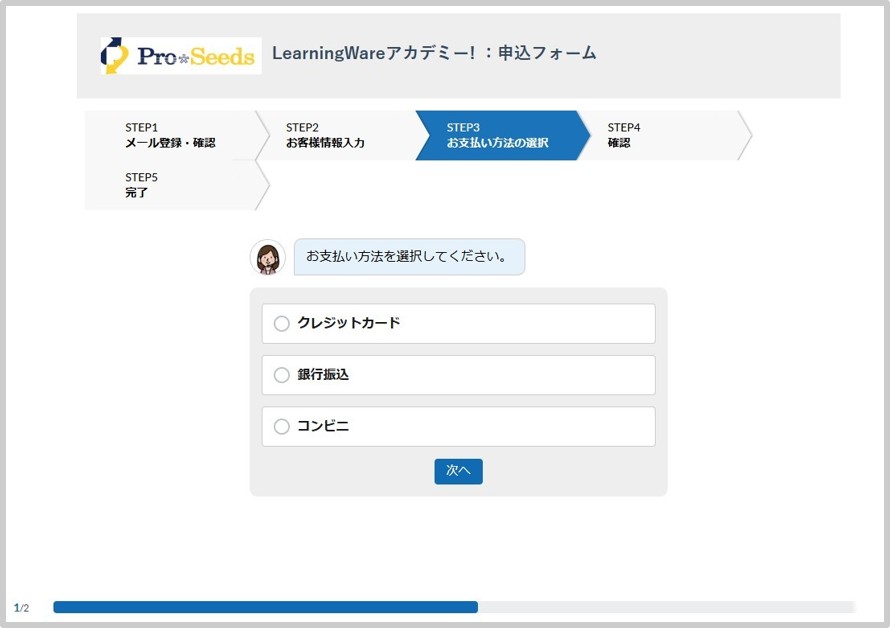Click the コンビニ label text
This screenshot has height=628, width=890.
pyautogui.click(x=323, y=427)
